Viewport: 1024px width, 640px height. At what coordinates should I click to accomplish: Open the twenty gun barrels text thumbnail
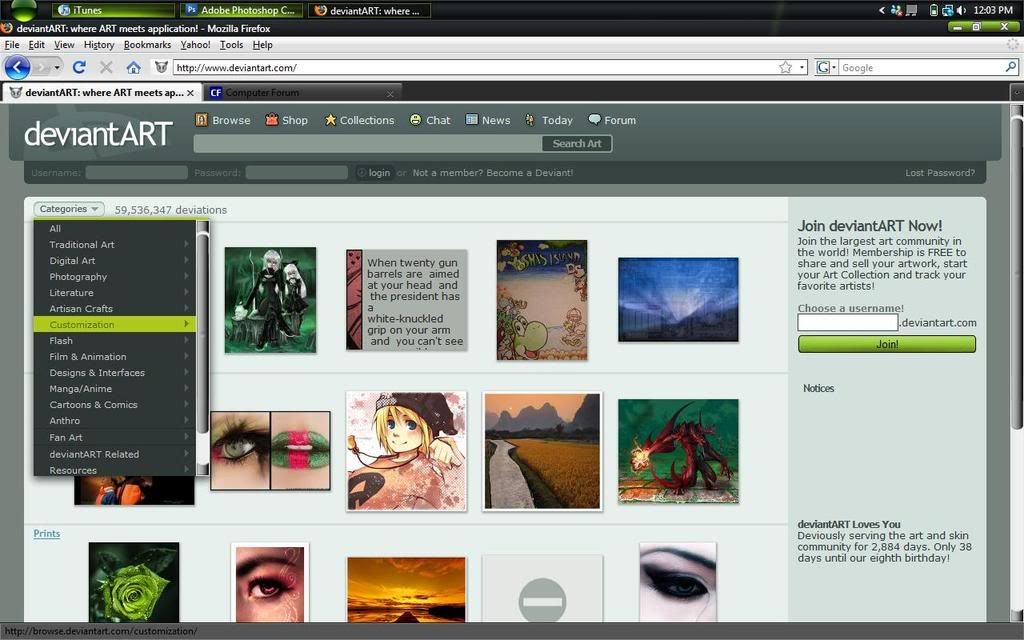[x=406, y=299]
